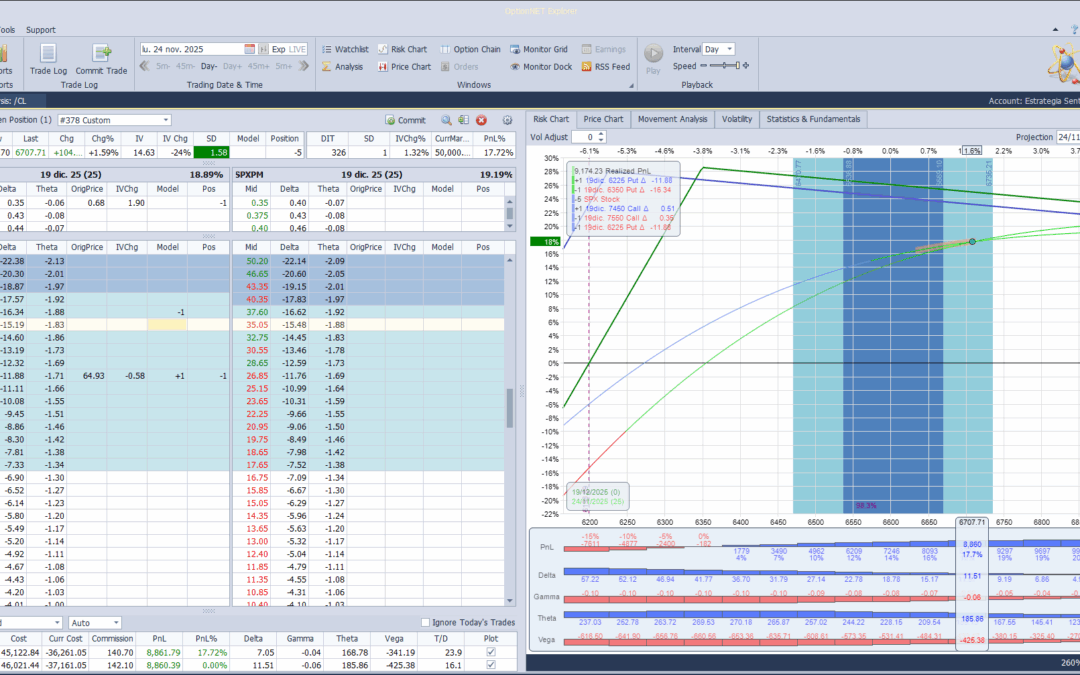This screenshot has height=675, width=1080.
Task: Click Day+ to advance one day
Action: pyautogui.click(x=232, y=66)
